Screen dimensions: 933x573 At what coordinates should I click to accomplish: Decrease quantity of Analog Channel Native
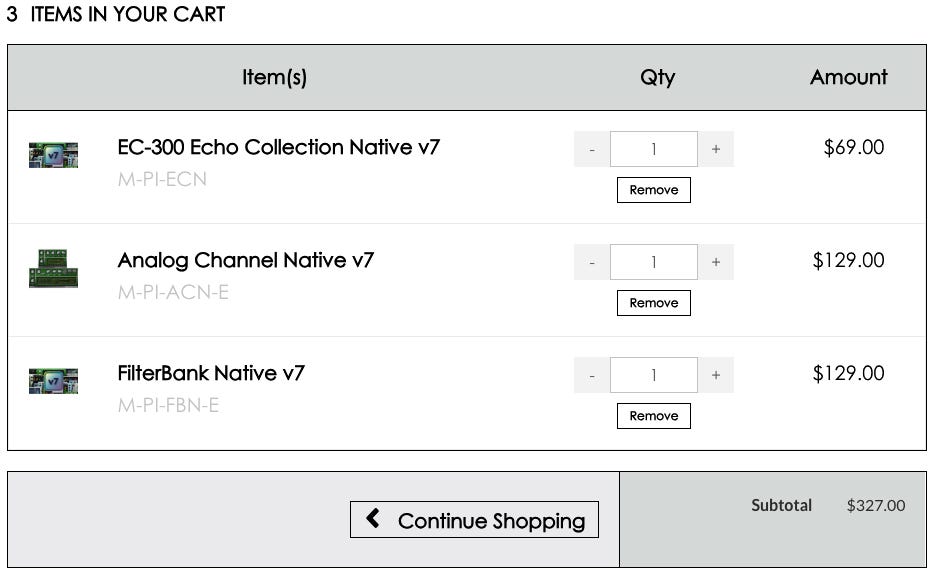[x=592, y=262]
